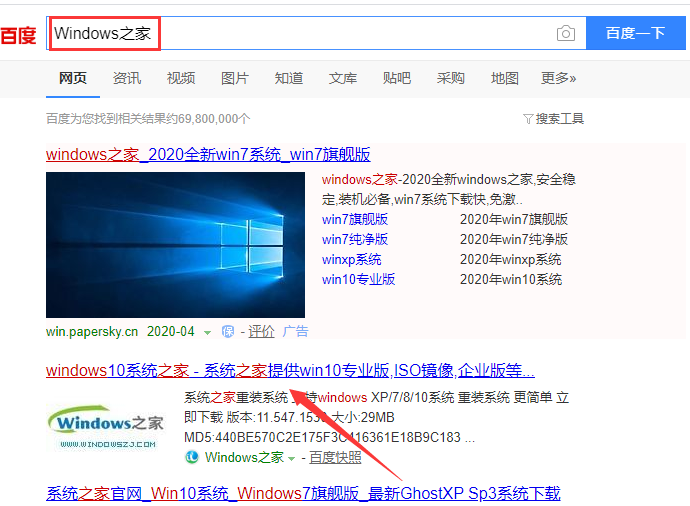This screenshot has width=690, height=506.
Task: Expand the 更多» tab menu
Action: point(558,78)
